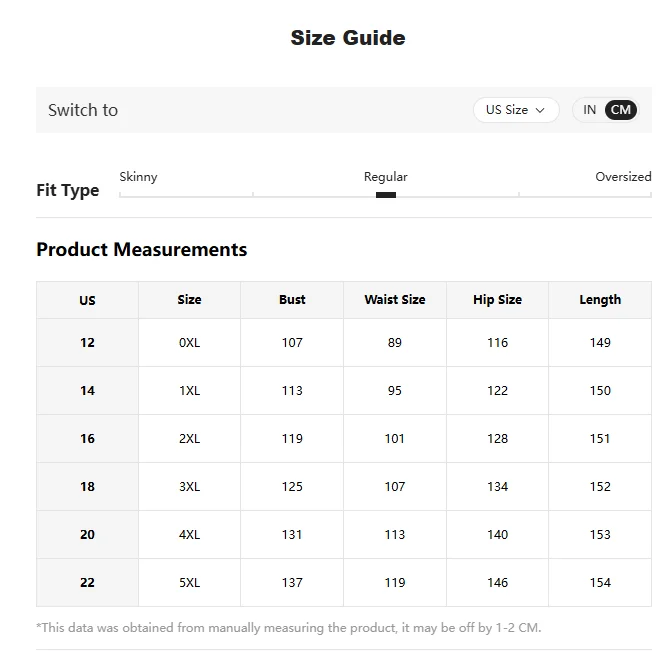The width and height of the screenshot is (670, 665).
Task: Select the US 16 row header
Action: click(x=87, y=438)
